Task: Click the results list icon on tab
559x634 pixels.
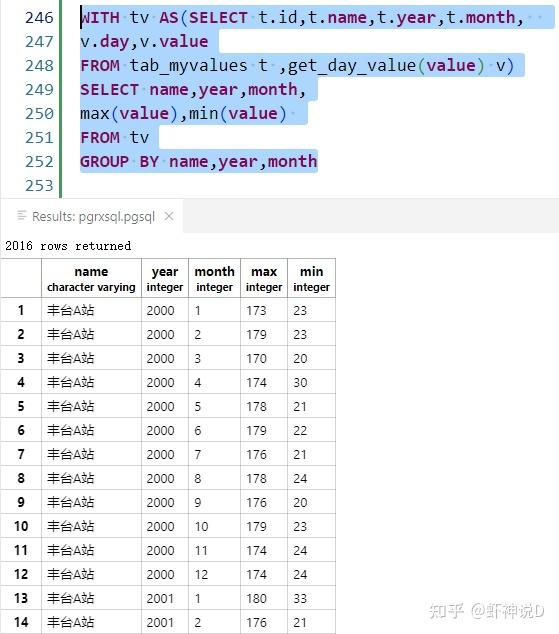Action: (22, 216)
